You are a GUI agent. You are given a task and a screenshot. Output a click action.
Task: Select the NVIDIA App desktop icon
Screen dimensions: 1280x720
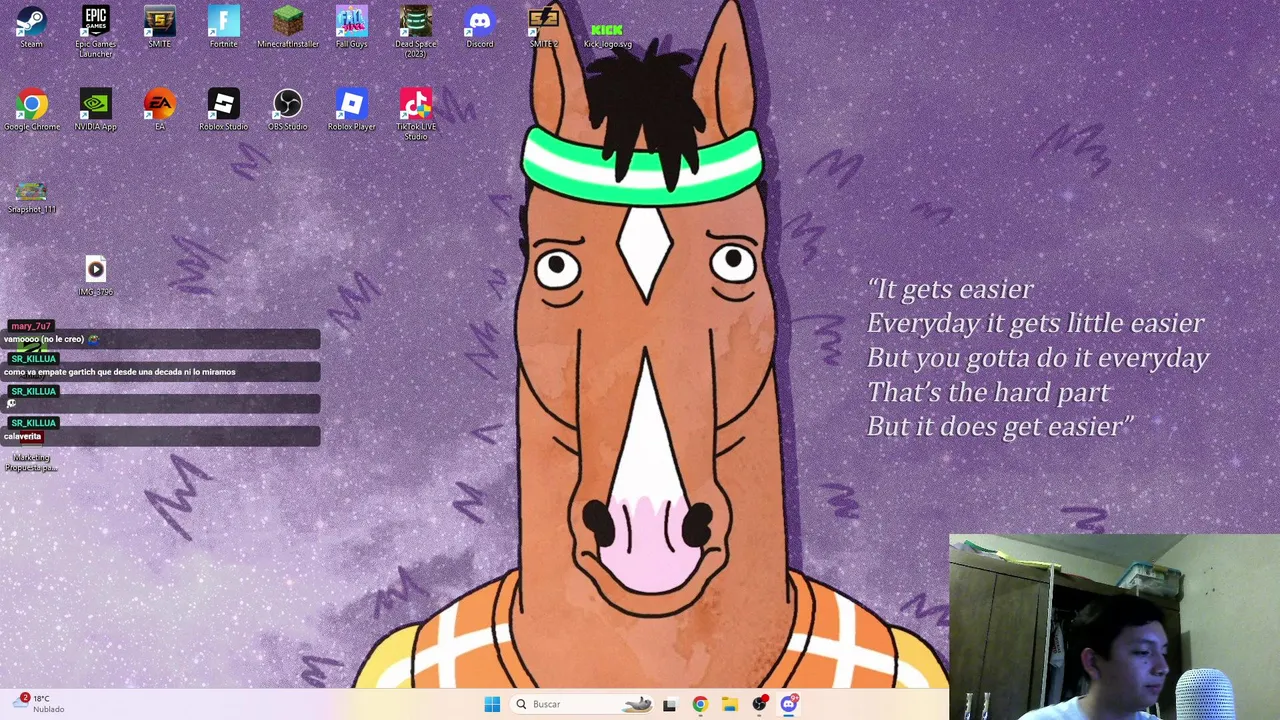tap(95, 110)
